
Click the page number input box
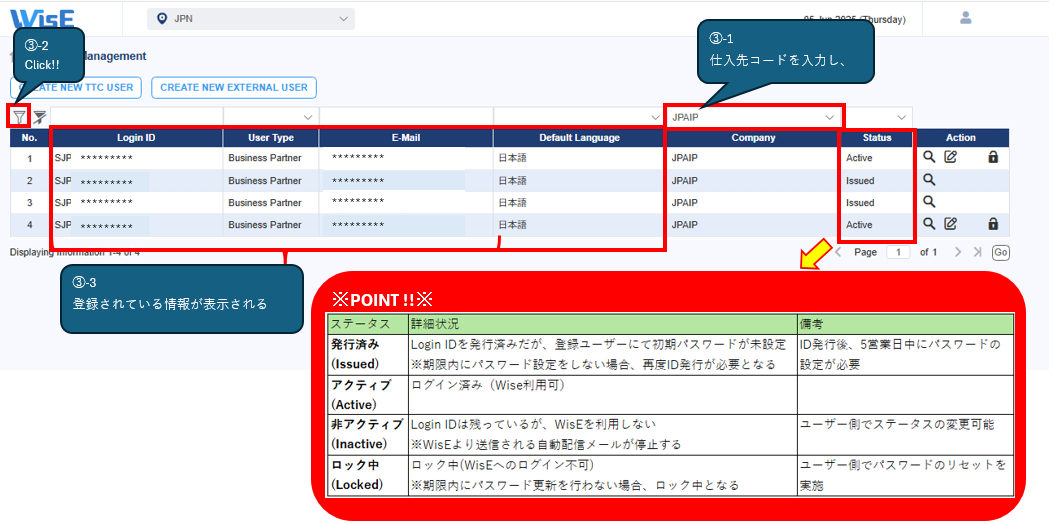pyautogui.click(x=898, y=252)
